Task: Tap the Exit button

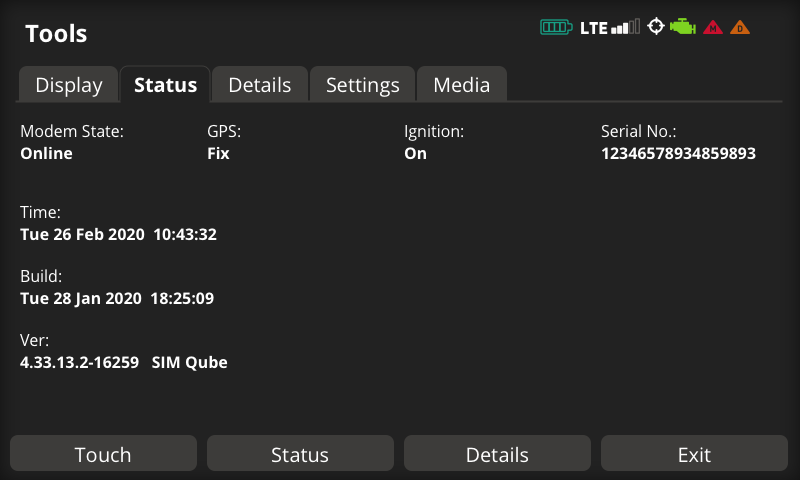Action: tap(694, 454)
